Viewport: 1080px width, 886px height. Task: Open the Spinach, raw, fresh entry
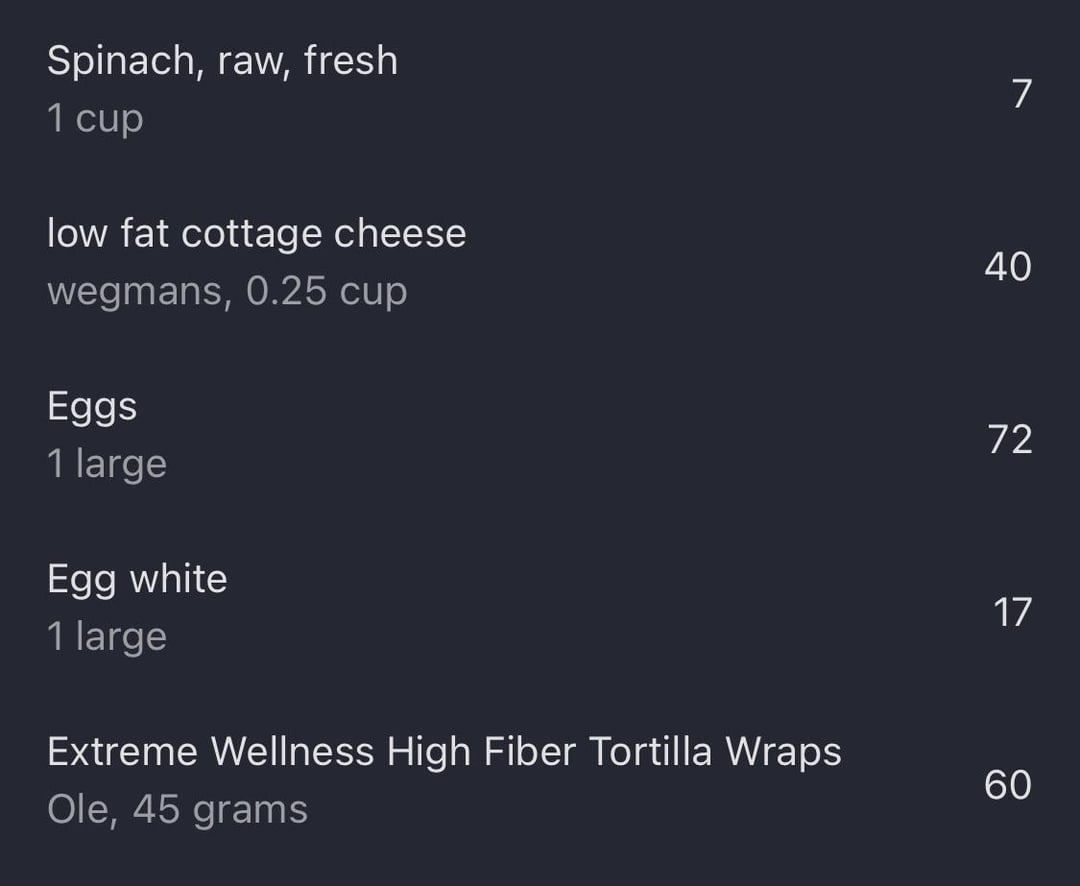tap(540, 90)
